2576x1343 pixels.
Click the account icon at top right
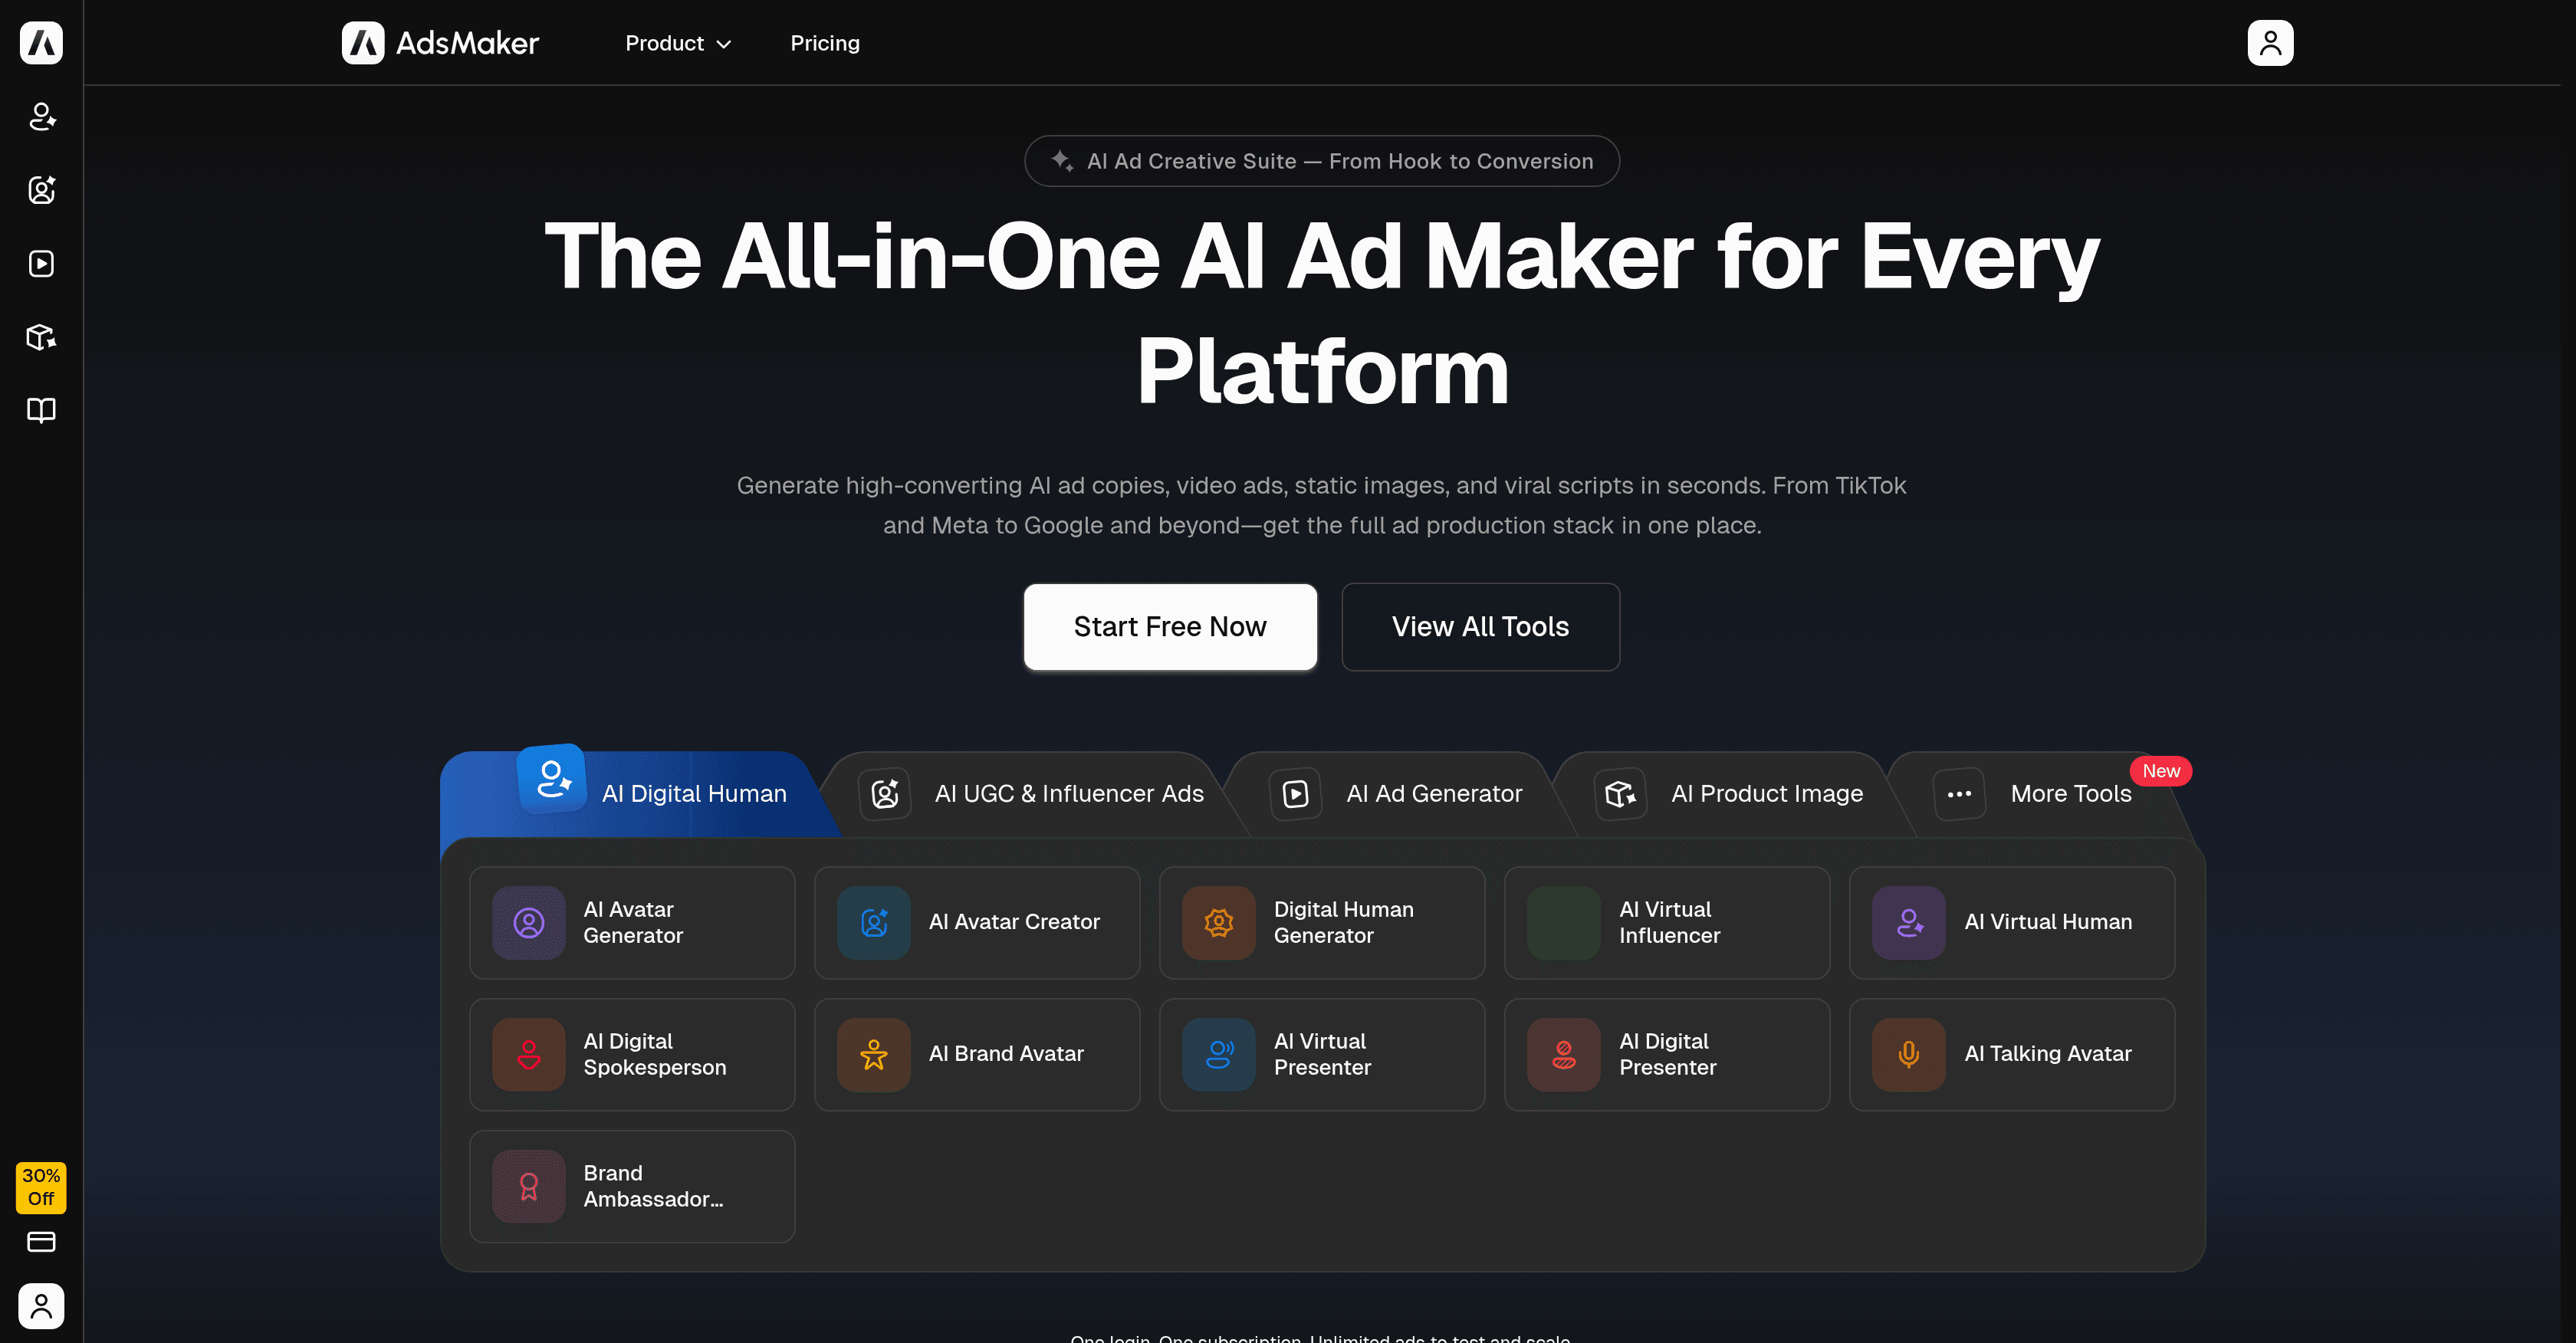click(x=2270, y=43)
